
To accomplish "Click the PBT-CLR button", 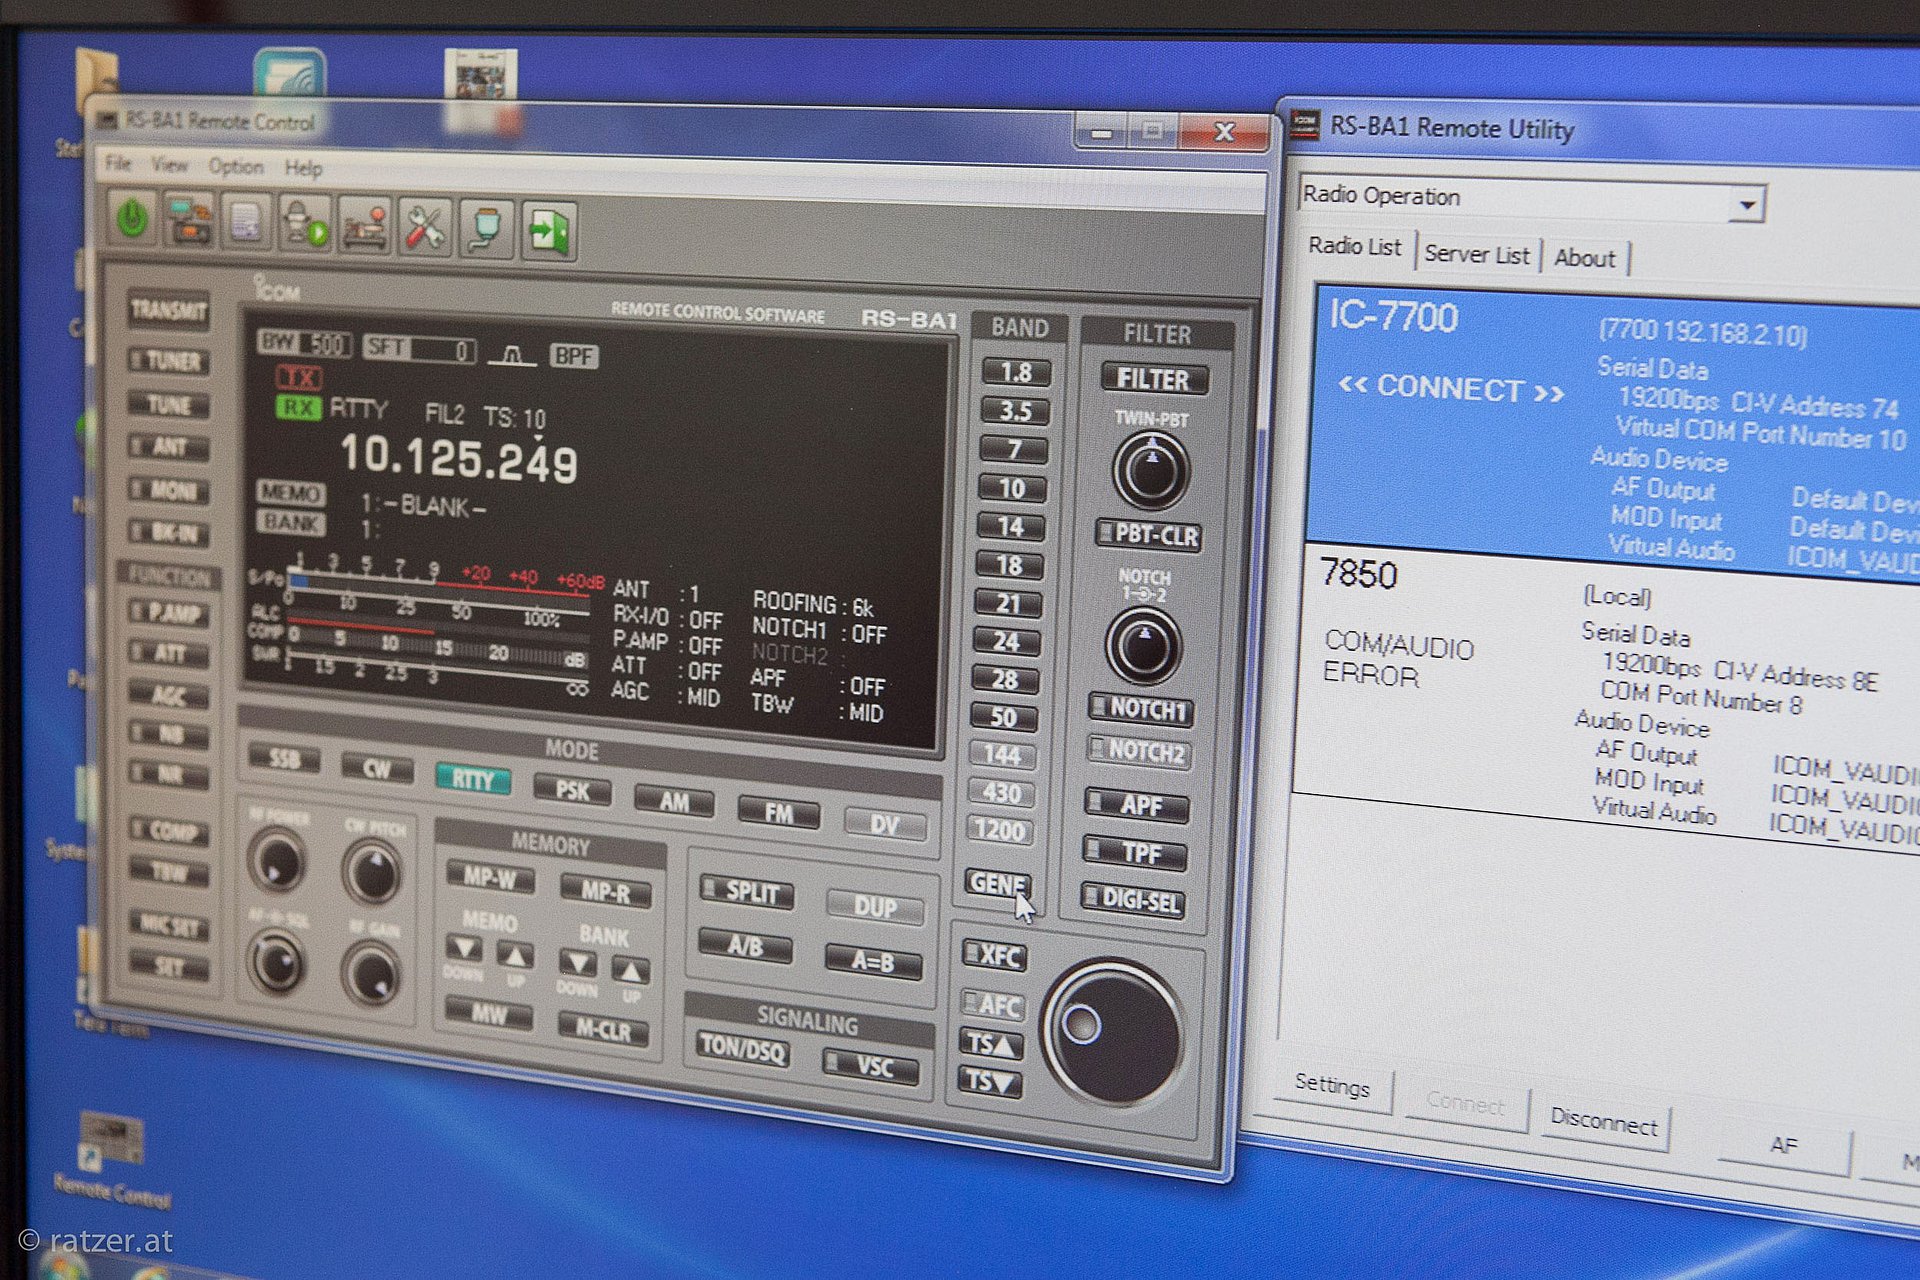I will 1148,535.
